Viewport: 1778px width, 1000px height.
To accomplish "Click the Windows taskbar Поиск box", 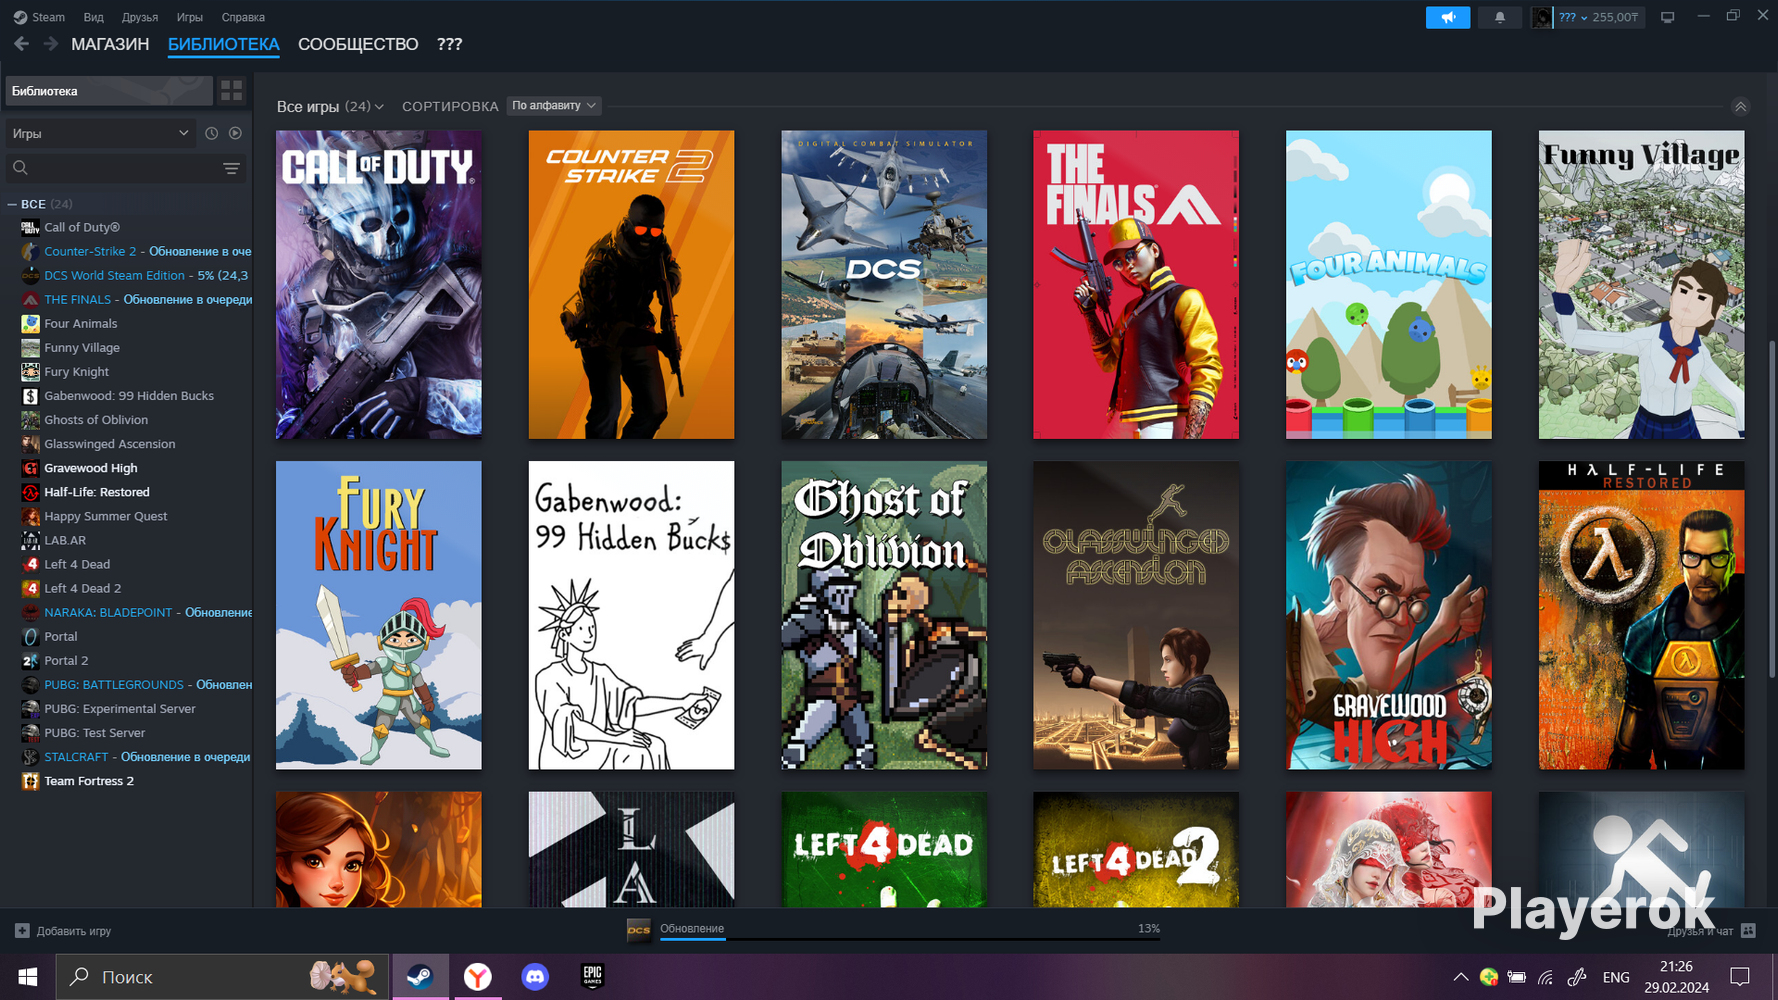I will (x=222, y=976).
